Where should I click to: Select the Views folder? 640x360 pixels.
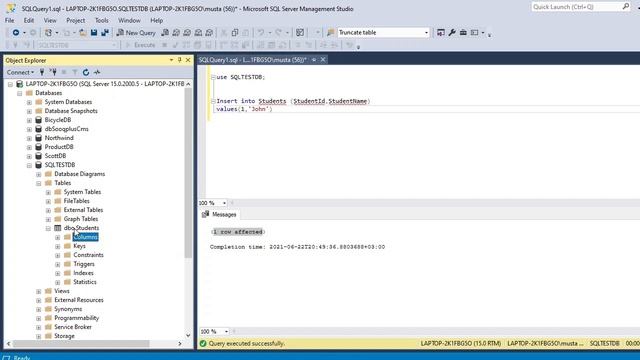tap(62, 291)
